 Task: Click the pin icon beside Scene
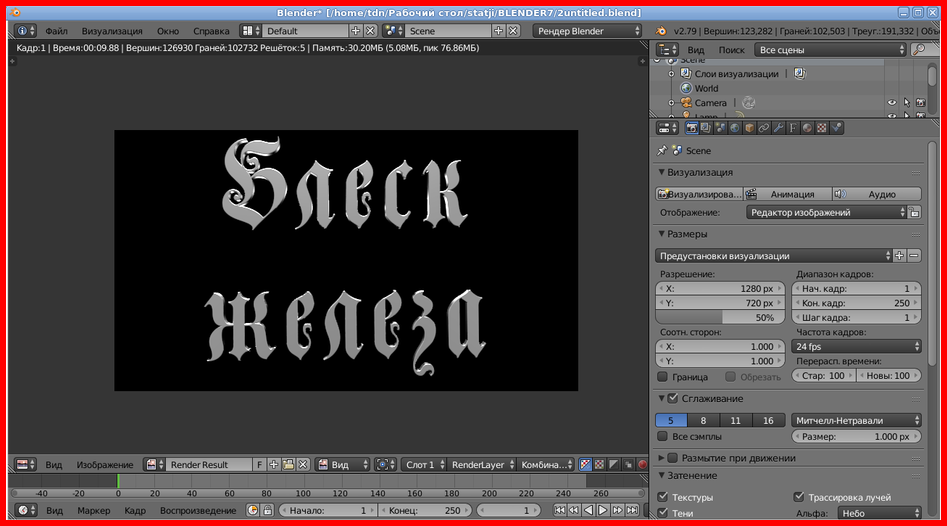click(x=662, y=150)
